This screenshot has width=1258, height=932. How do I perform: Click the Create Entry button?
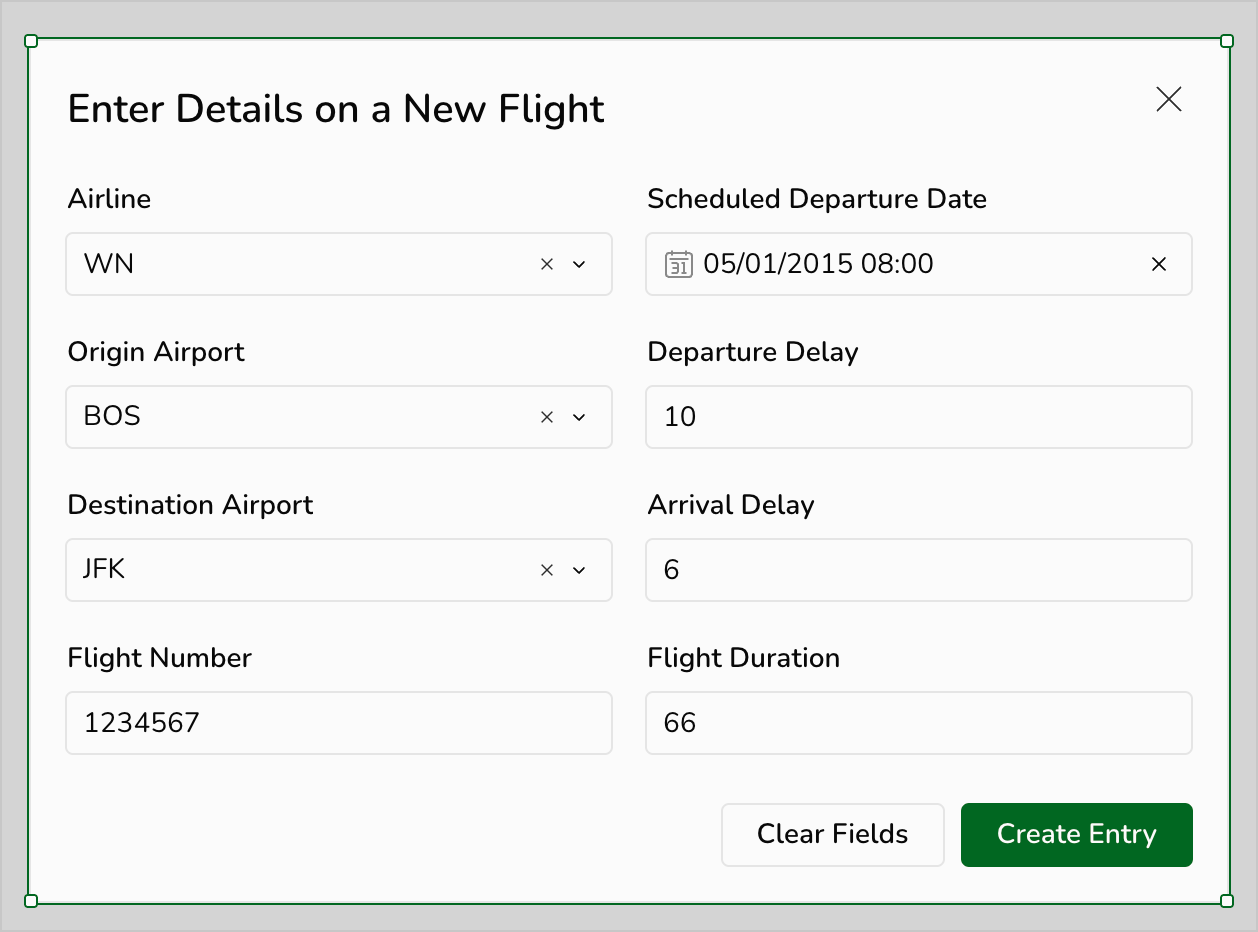(x=1076, y=834)
